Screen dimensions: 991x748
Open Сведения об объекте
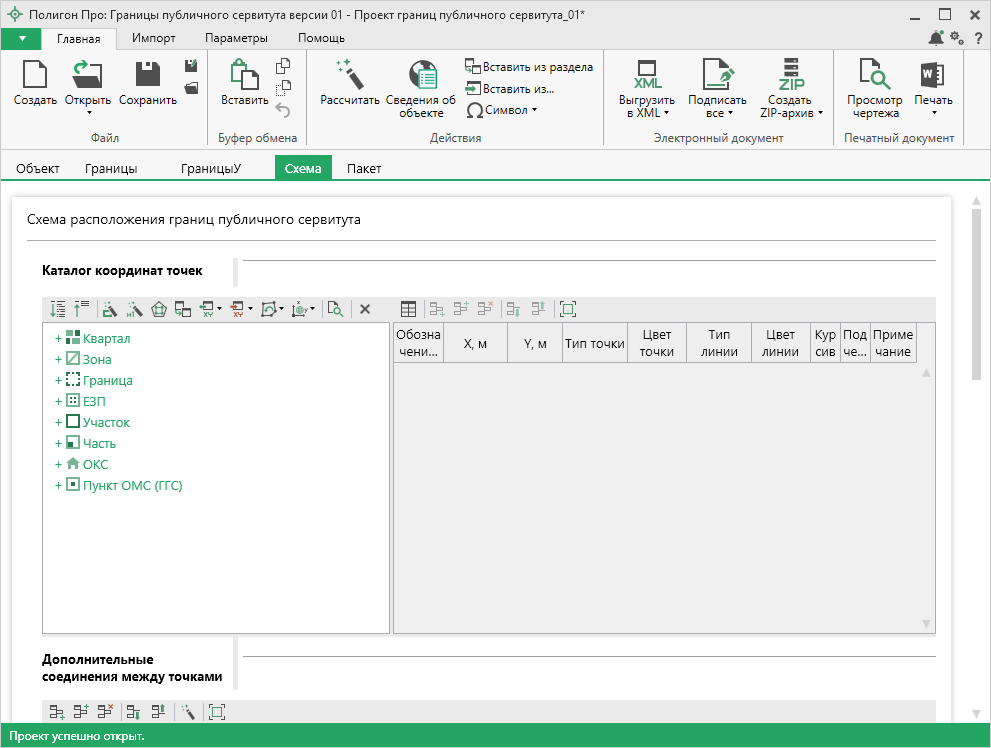coord(421,78)
